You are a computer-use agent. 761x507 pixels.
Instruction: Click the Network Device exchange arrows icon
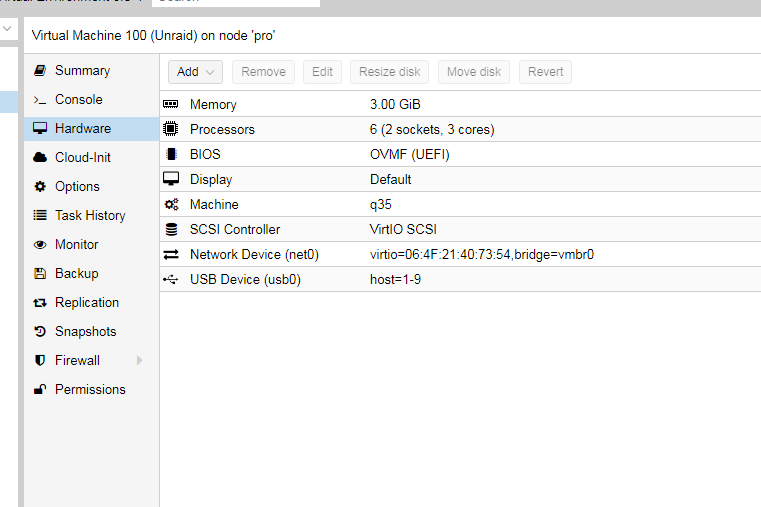[x=171, y=254]
